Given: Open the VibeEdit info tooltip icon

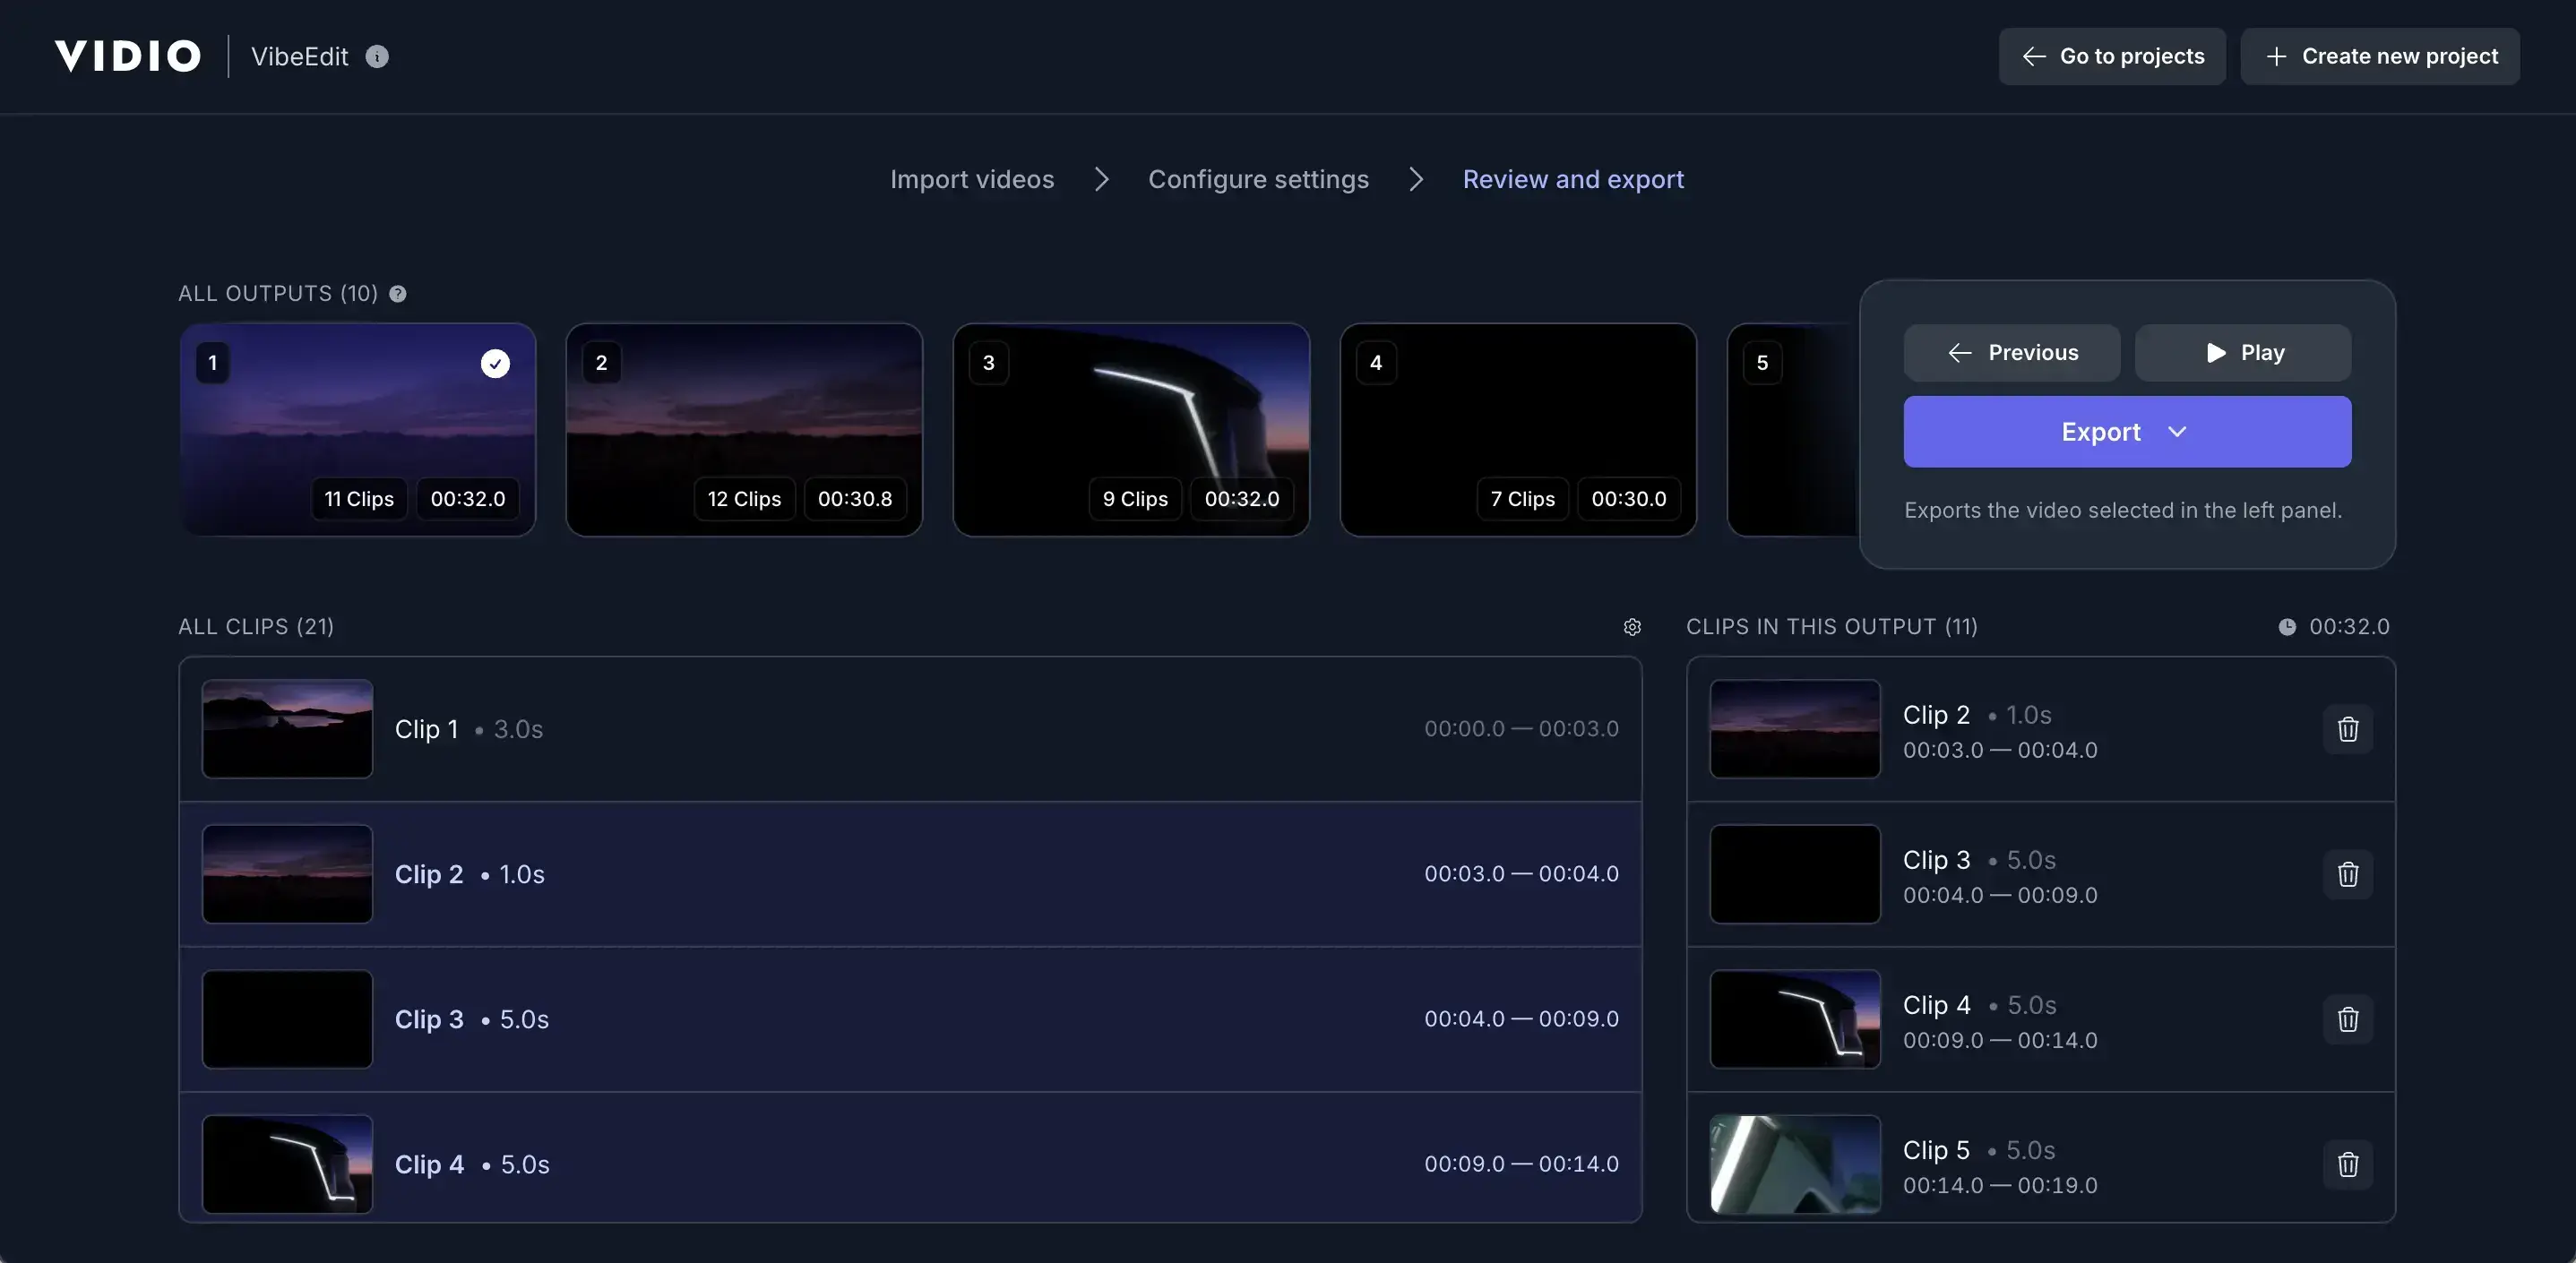Looking at the screenshot, I should click(x=377, y=57).
